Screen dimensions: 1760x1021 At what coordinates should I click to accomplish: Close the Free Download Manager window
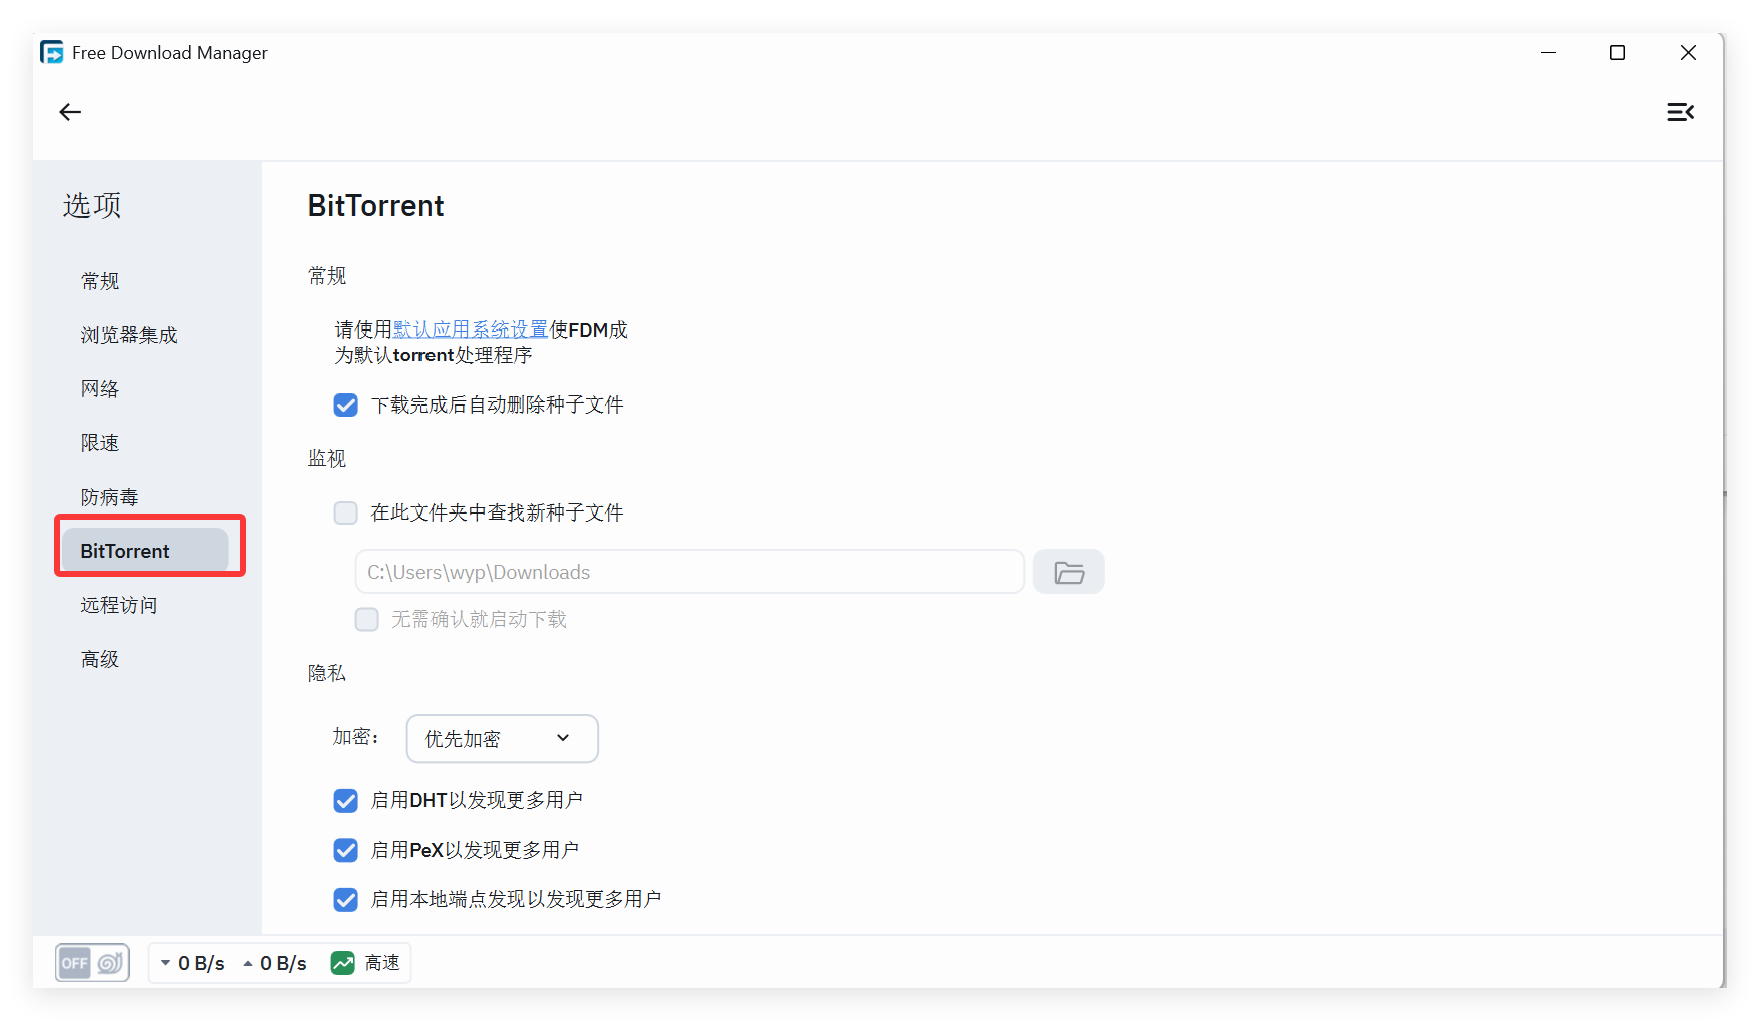1688,52
